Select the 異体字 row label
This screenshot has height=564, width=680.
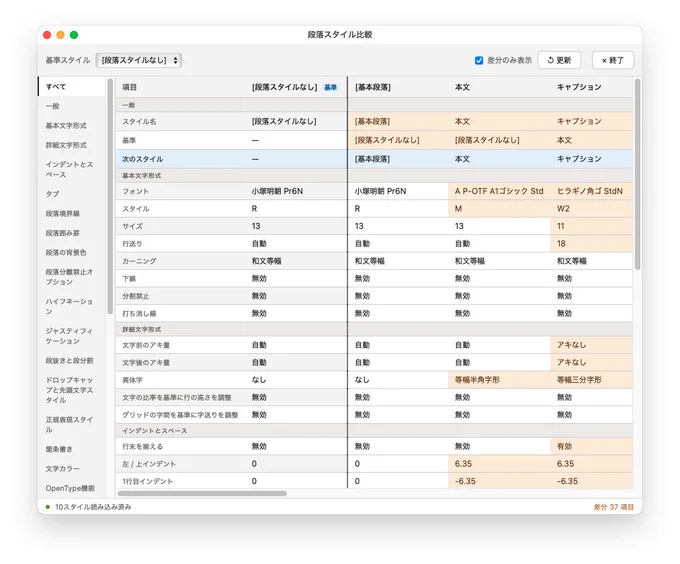[132, 380]
